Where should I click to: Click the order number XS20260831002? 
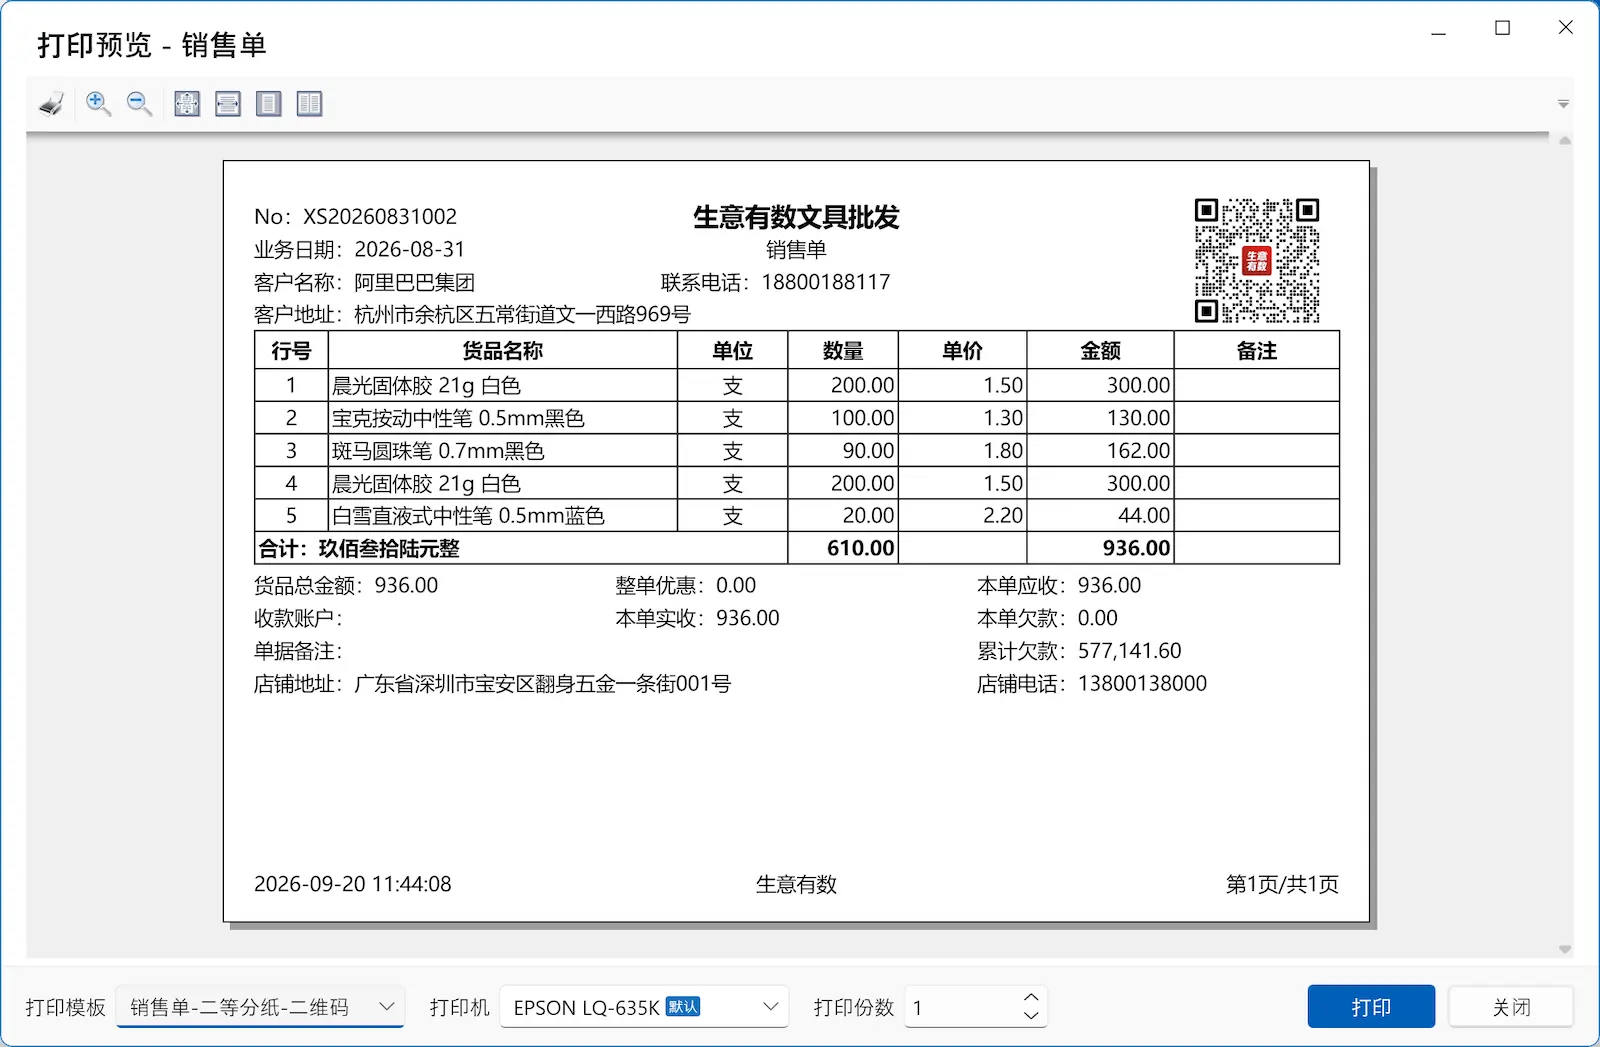click(380, 217)
